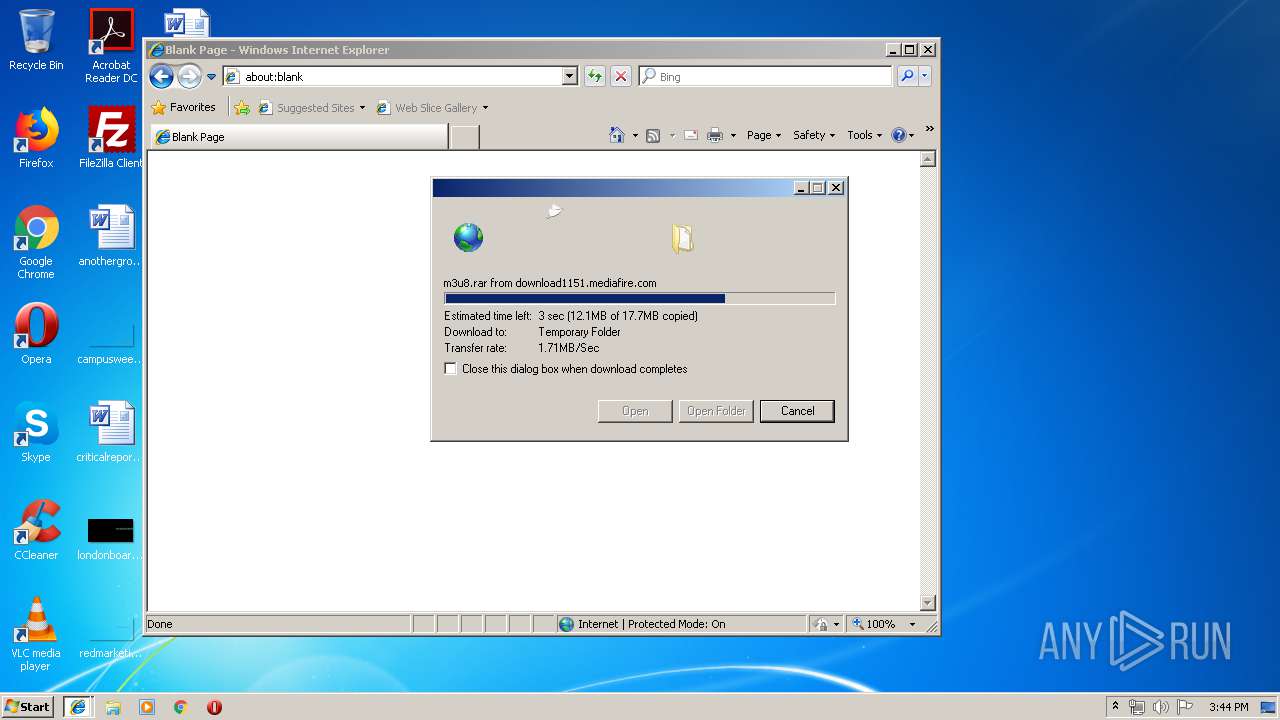Open the Skype desktop shortcut

coord(36,432)
